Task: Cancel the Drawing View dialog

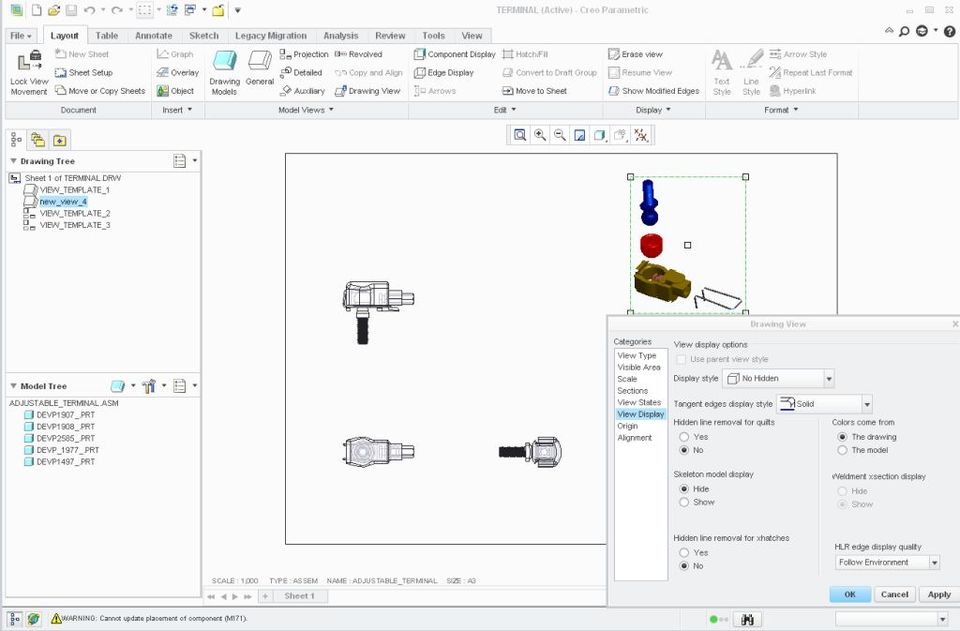Action: (x=894, y=594)
